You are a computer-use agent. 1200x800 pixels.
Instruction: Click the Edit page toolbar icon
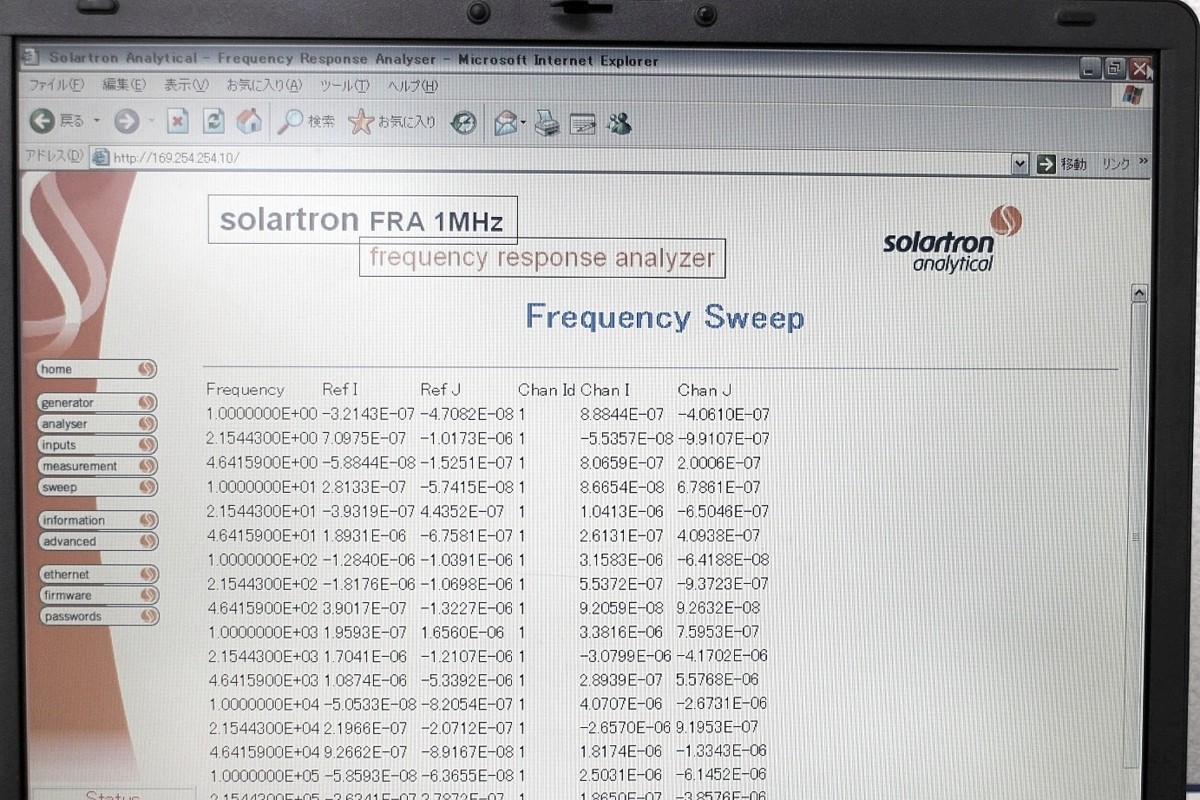583,124
